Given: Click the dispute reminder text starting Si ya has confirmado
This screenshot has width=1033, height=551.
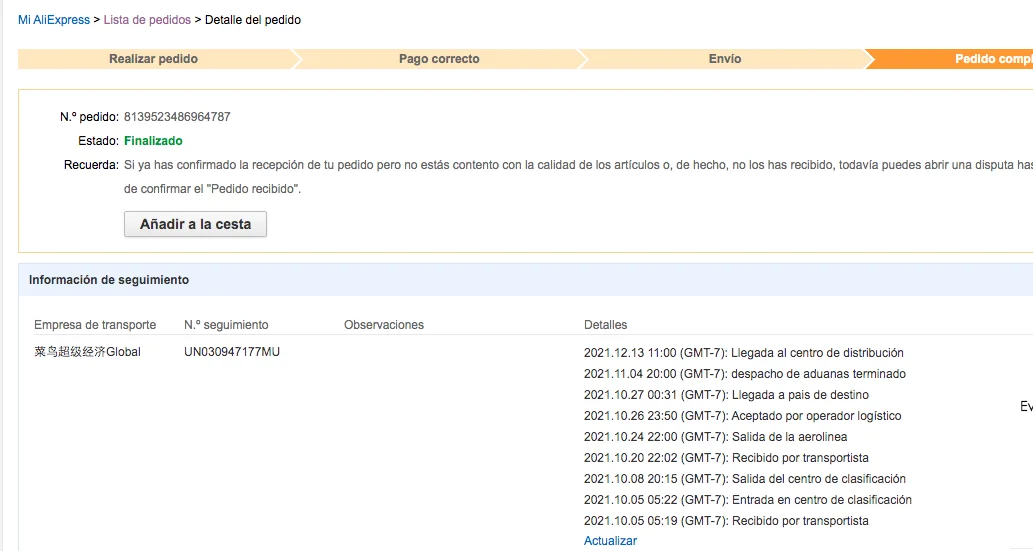Looking at the screenshot, I should pyautogui.click(x=578, y=165).
